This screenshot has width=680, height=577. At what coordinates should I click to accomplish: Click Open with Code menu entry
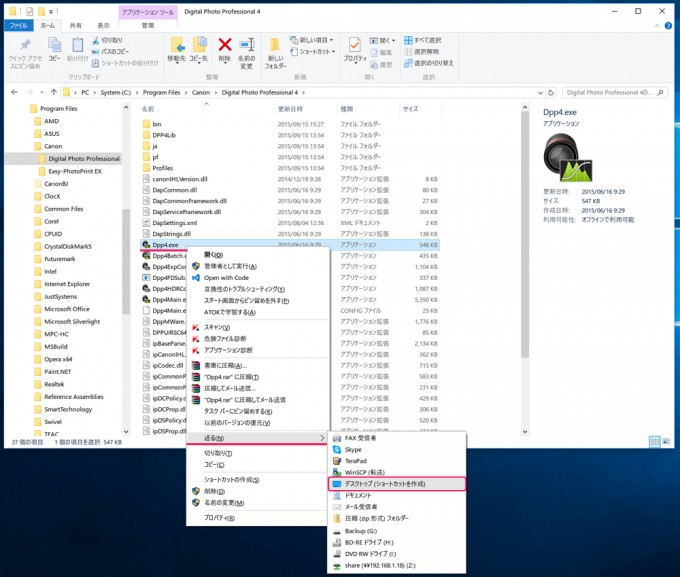coord(226,278)
